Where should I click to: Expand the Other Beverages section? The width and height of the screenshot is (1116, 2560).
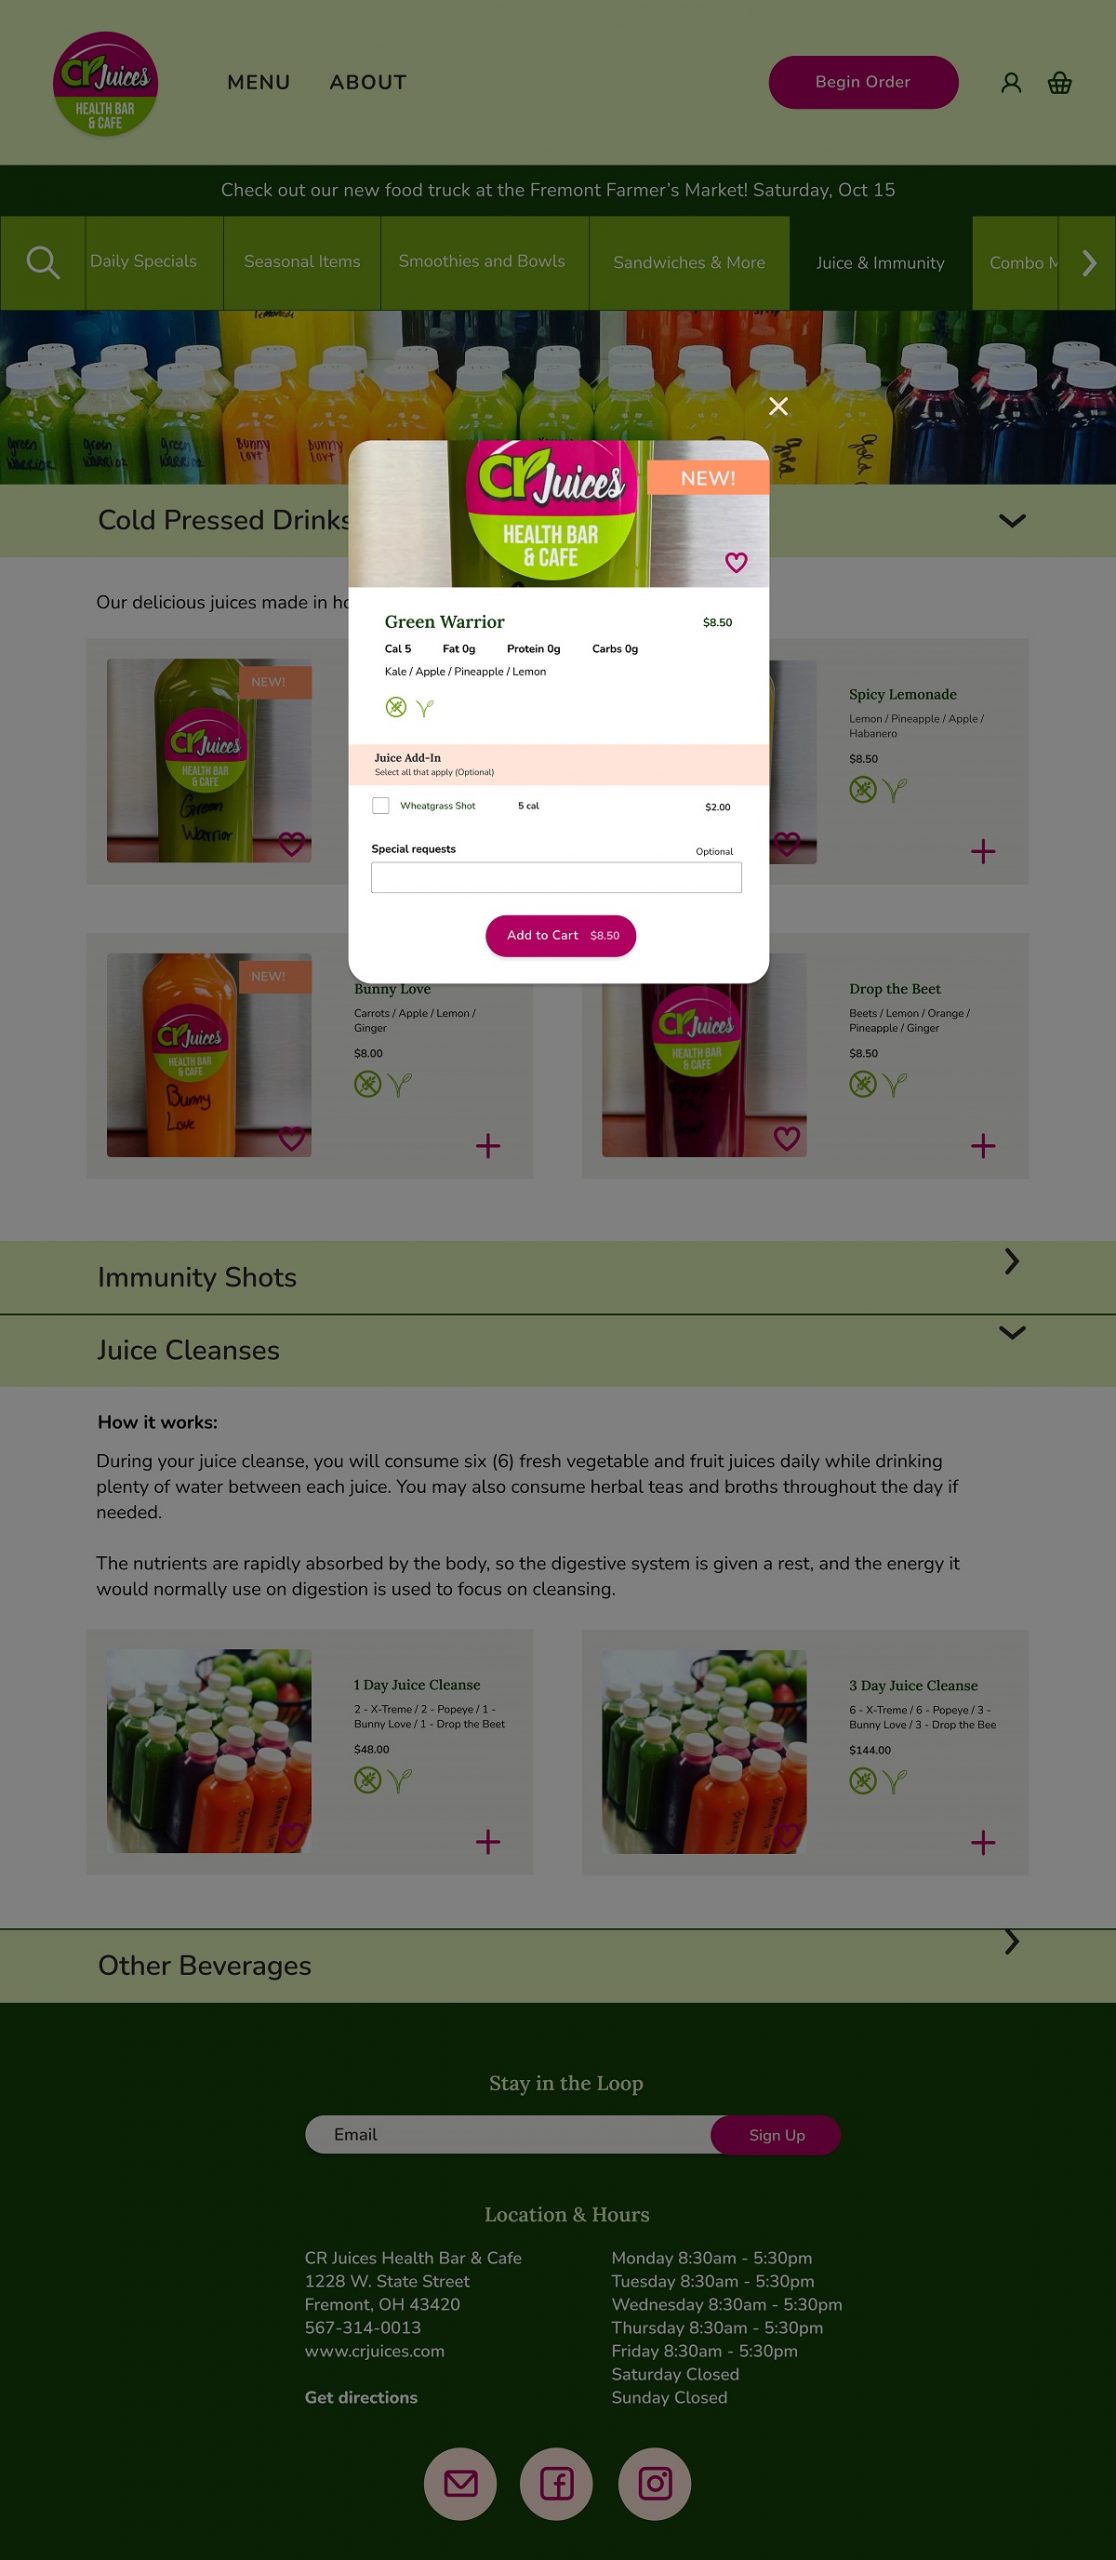coord(1012,1941)
